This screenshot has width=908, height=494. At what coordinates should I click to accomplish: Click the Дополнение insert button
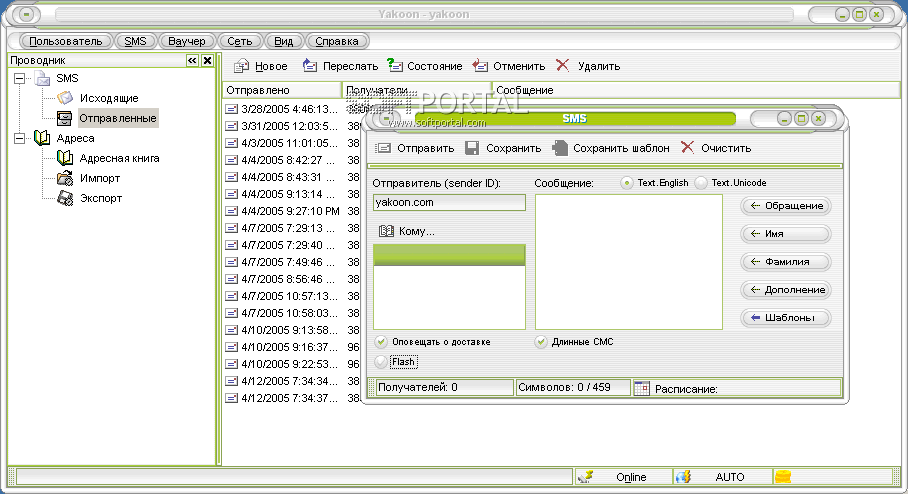tap(786, 290)
